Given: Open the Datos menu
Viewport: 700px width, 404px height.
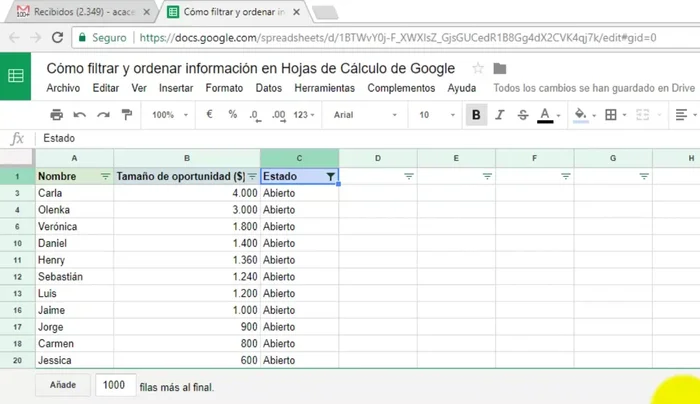Looking at the screenshot, I should [269, 88].
